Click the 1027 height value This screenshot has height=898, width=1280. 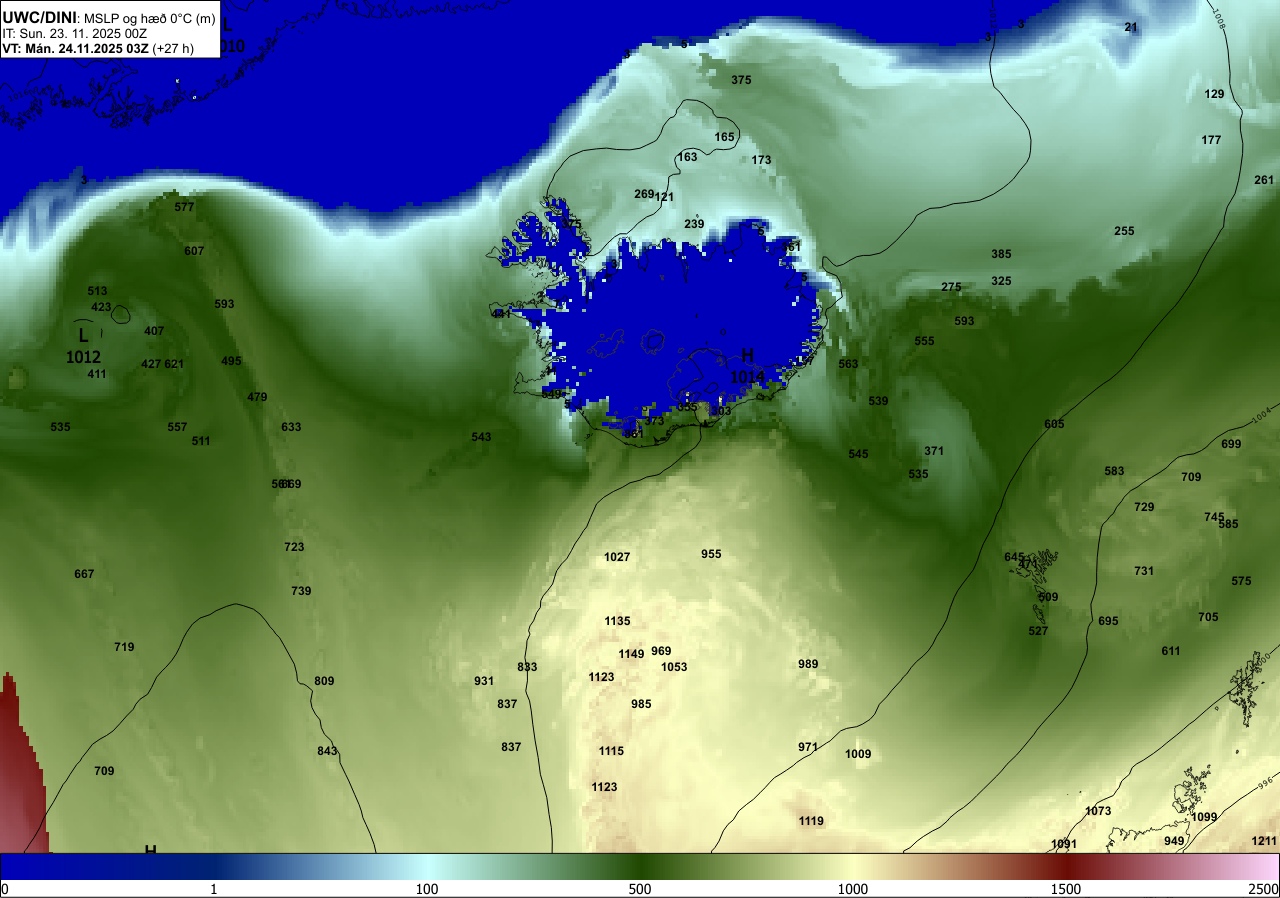point(617,557)
